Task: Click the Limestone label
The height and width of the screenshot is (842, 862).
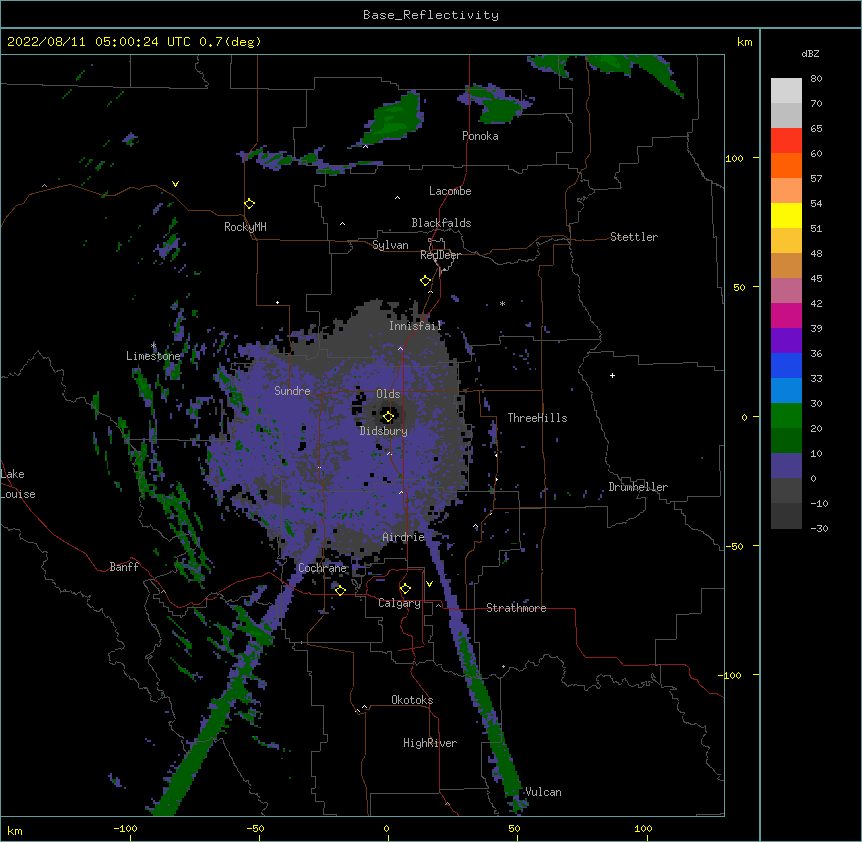Action: pos(153,356)
